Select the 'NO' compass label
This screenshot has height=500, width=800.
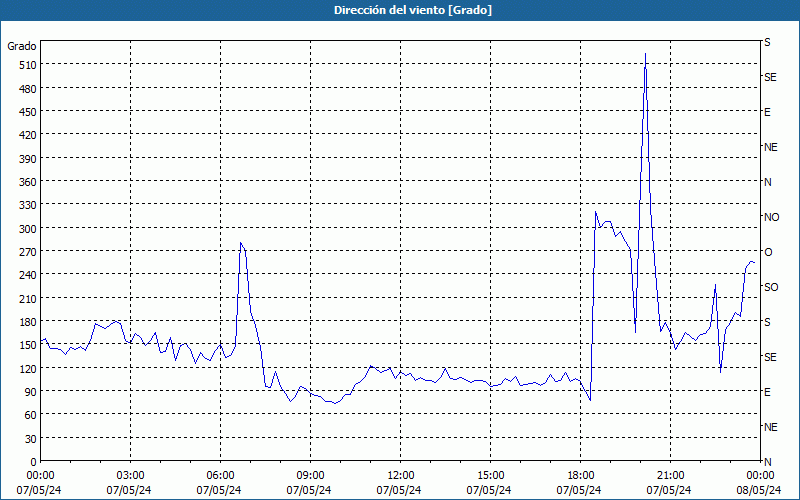771,217
